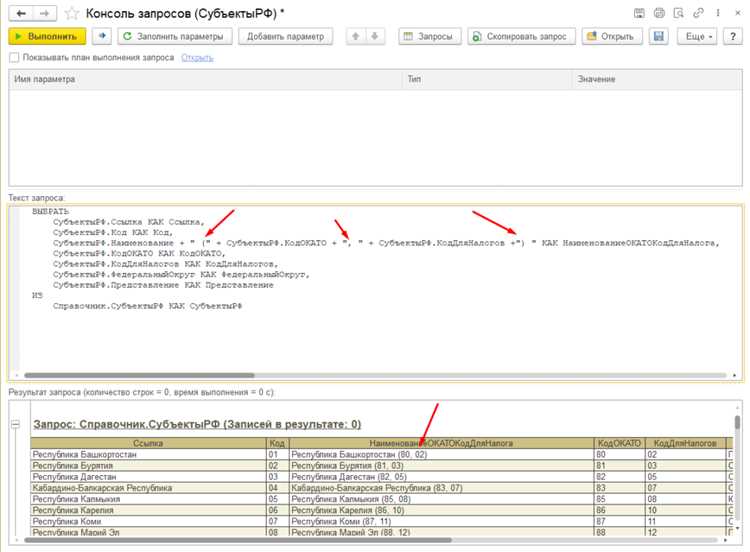Image resolution: width=750 pixels, height=552 pixels.
Task: Go back with the left arrow button
Action: point(21,13)
